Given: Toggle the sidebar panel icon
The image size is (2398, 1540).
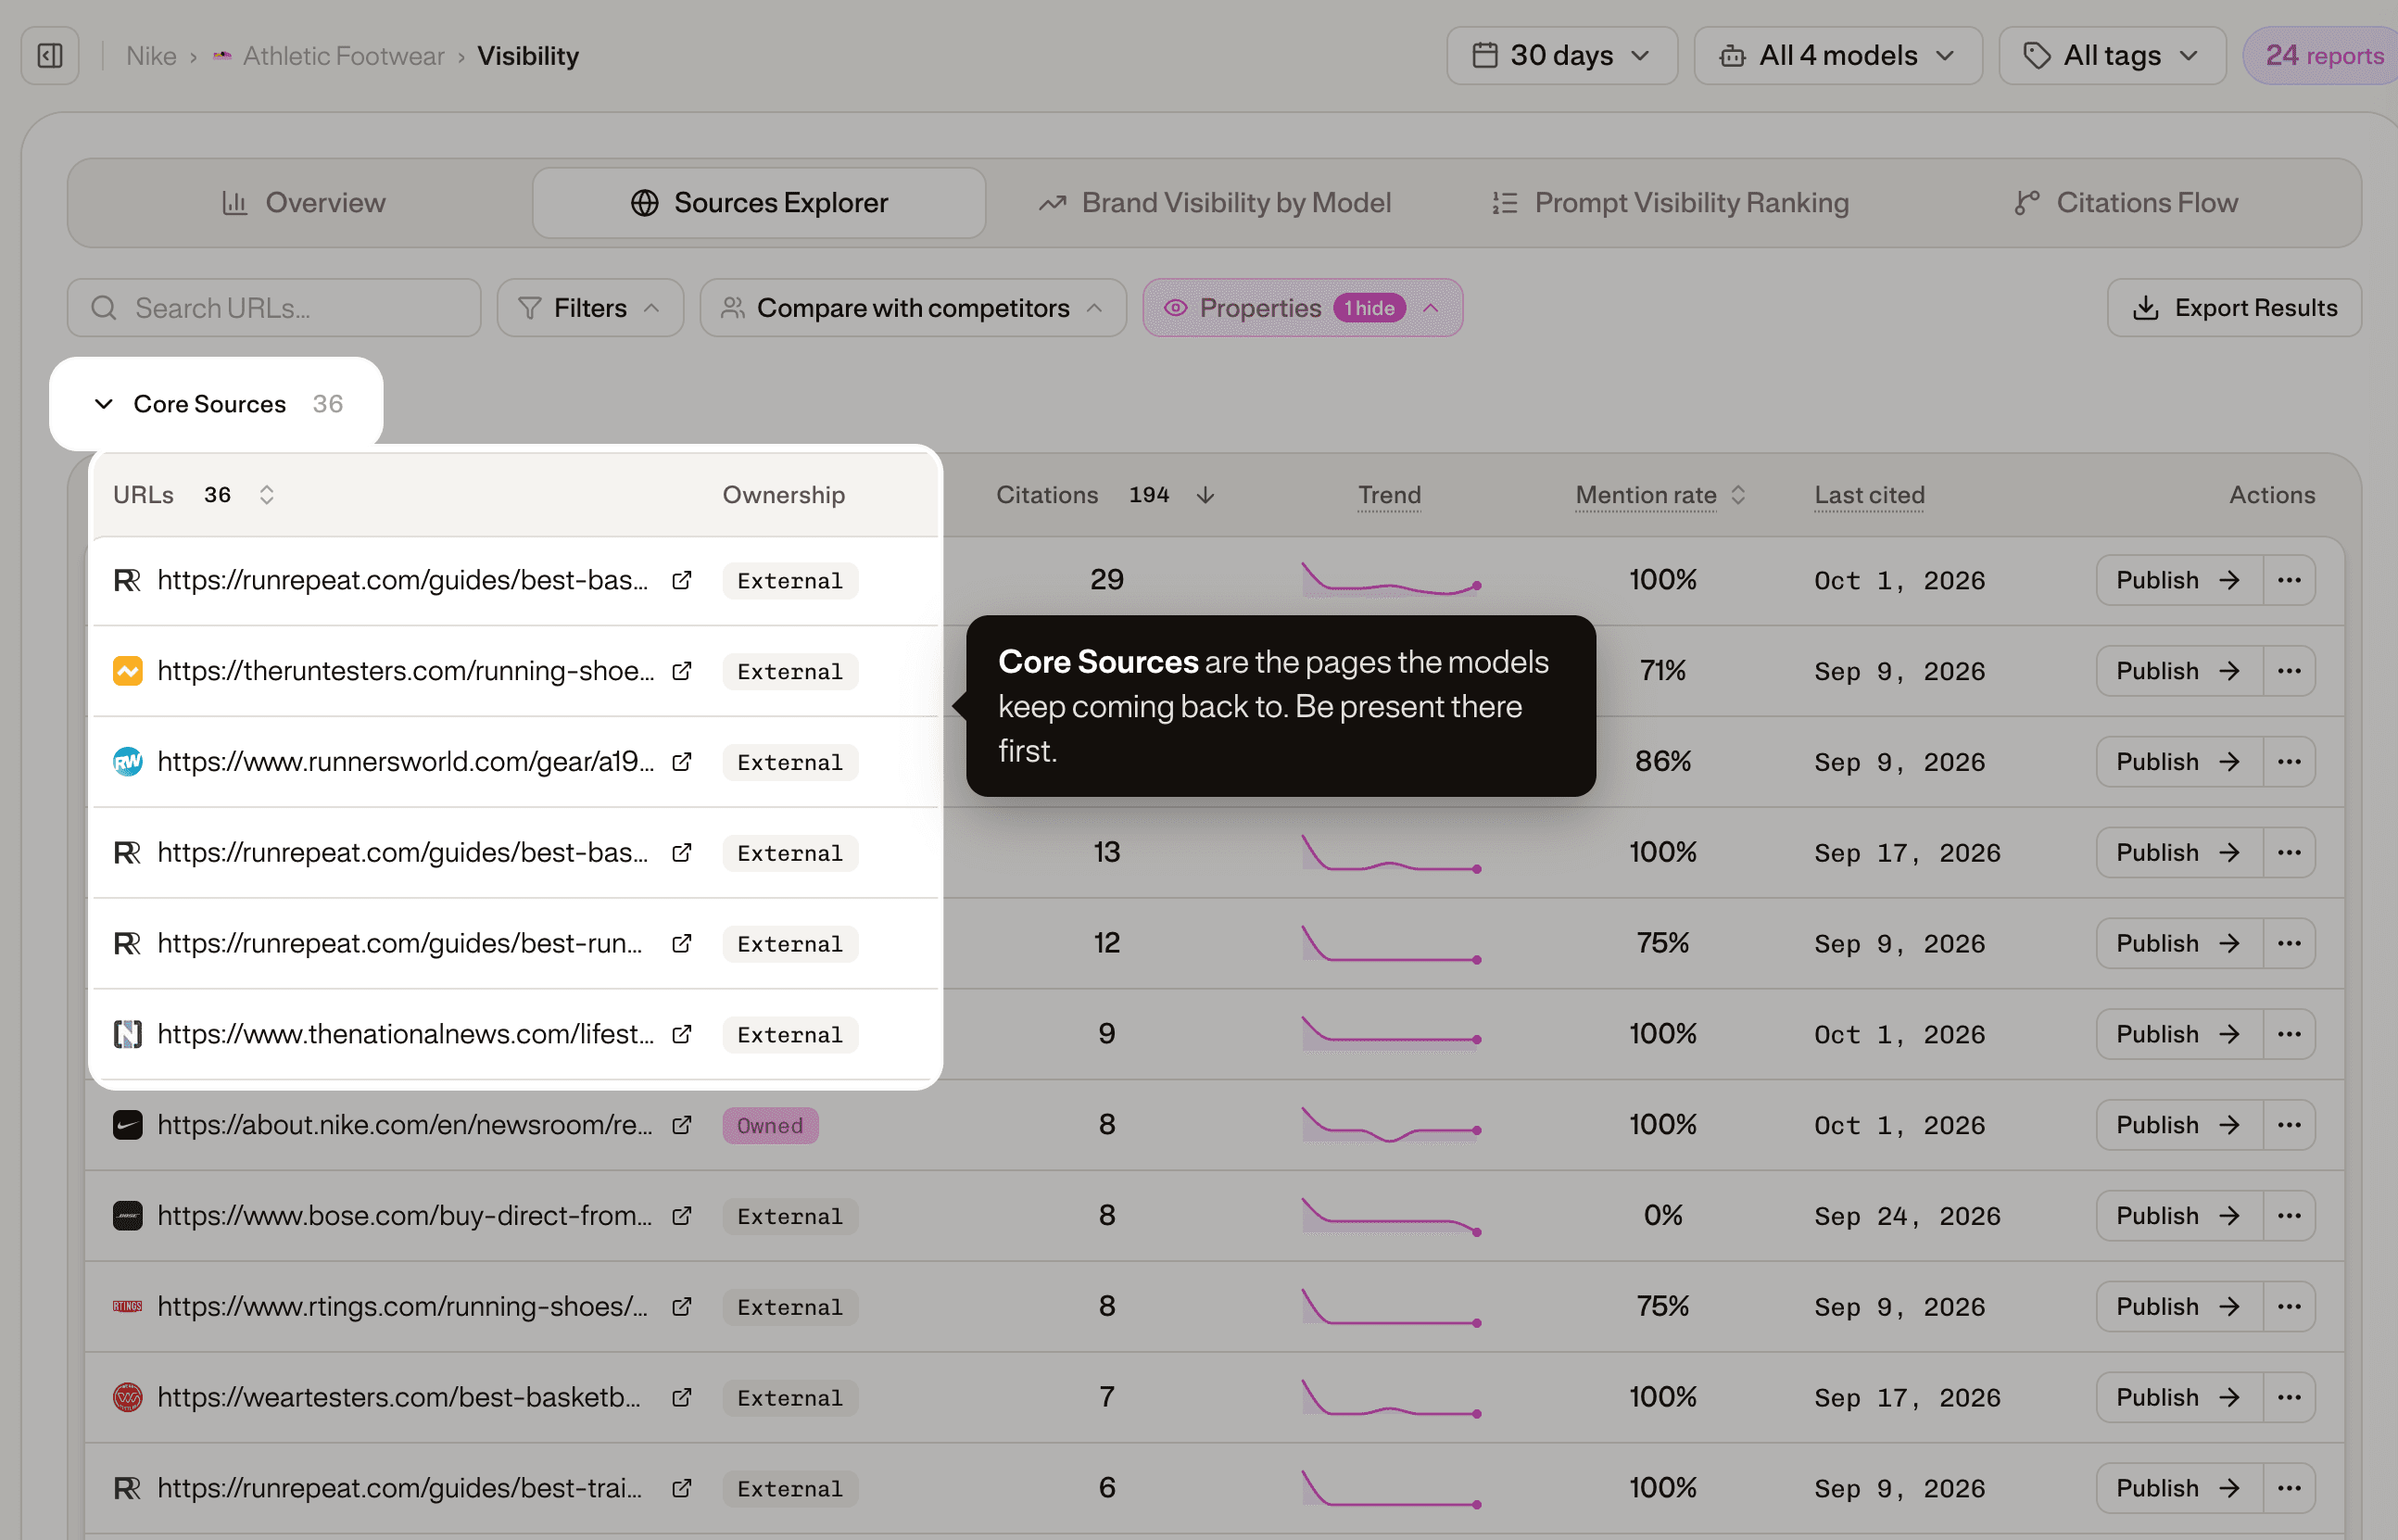Looking at the screenshot, I should tap(50, 56).
